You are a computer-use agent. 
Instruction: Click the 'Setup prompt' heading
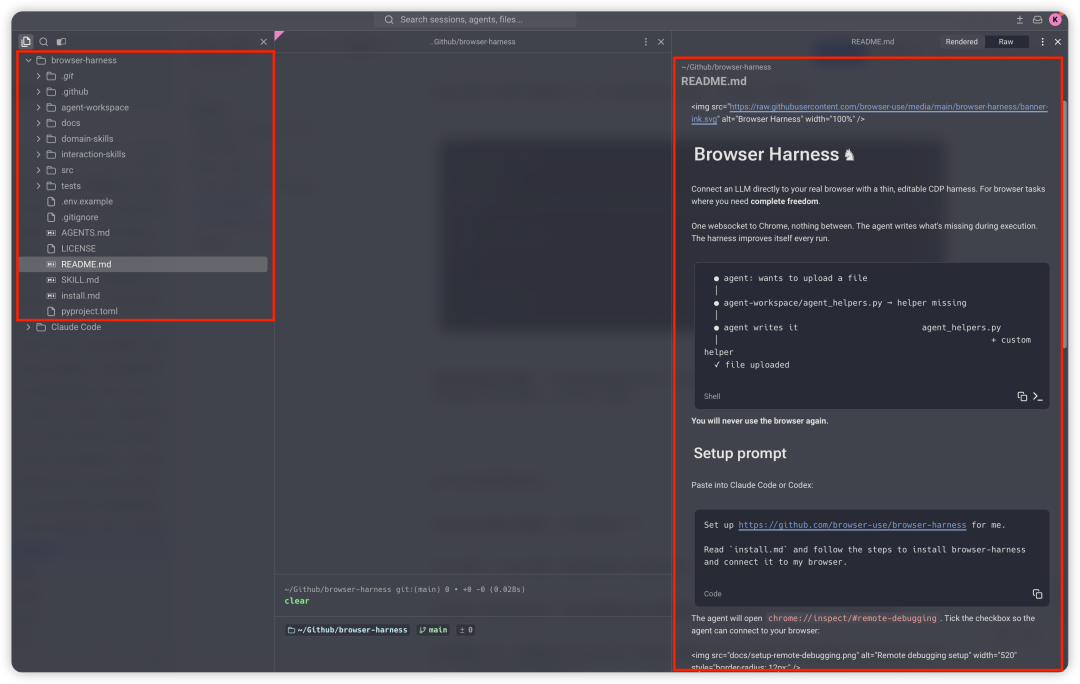(740, 453)
